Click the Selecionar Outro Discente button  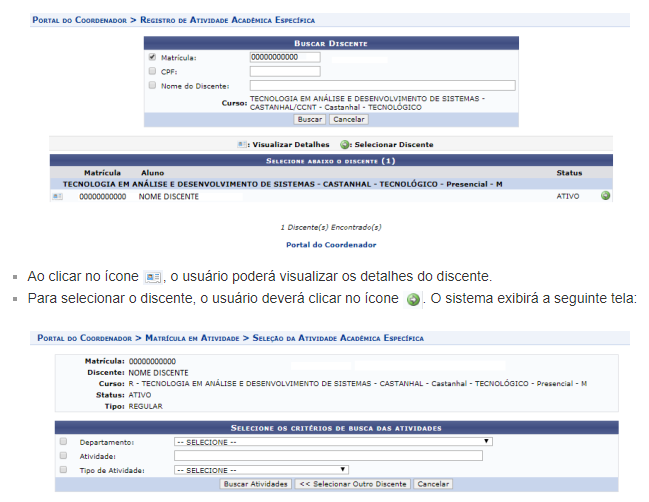[352, 484]
